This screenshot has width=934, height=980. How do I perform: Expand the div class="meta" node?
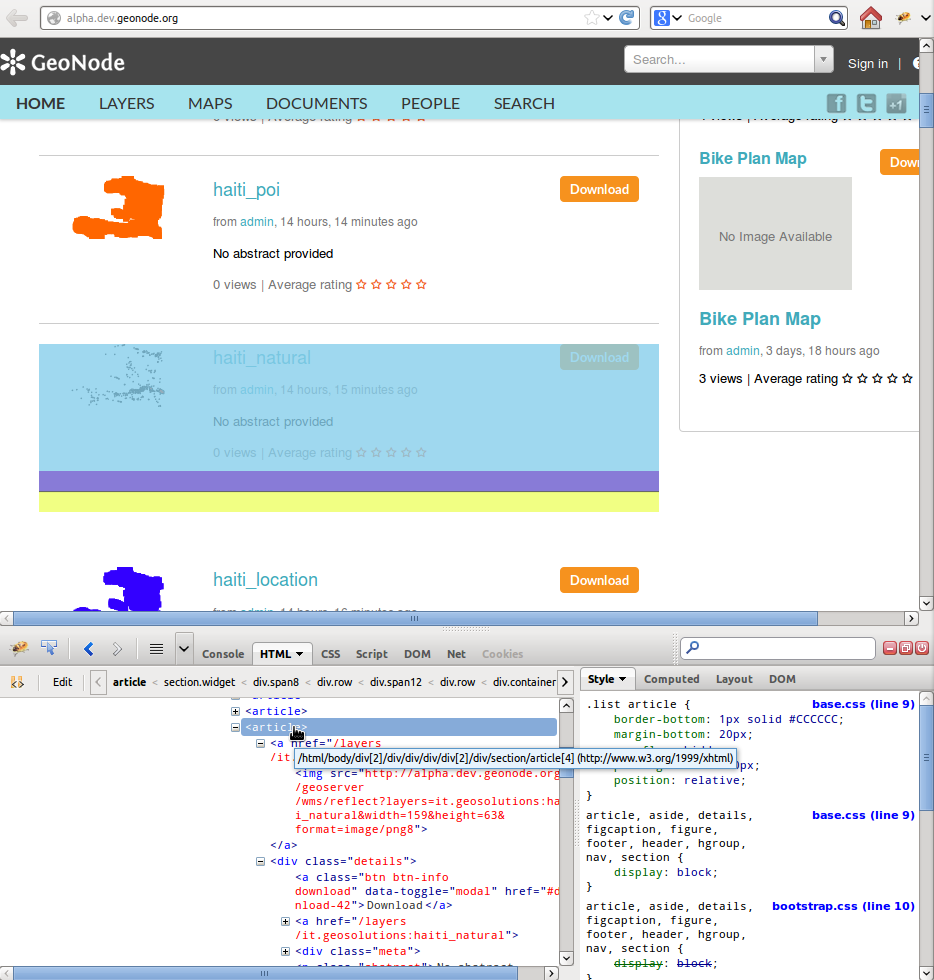285,951
